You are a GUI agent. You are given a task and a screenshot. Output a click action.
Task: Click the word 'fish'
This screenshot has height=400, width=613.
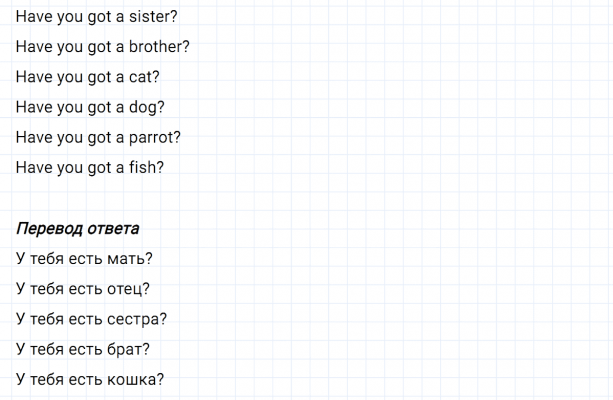145,167
